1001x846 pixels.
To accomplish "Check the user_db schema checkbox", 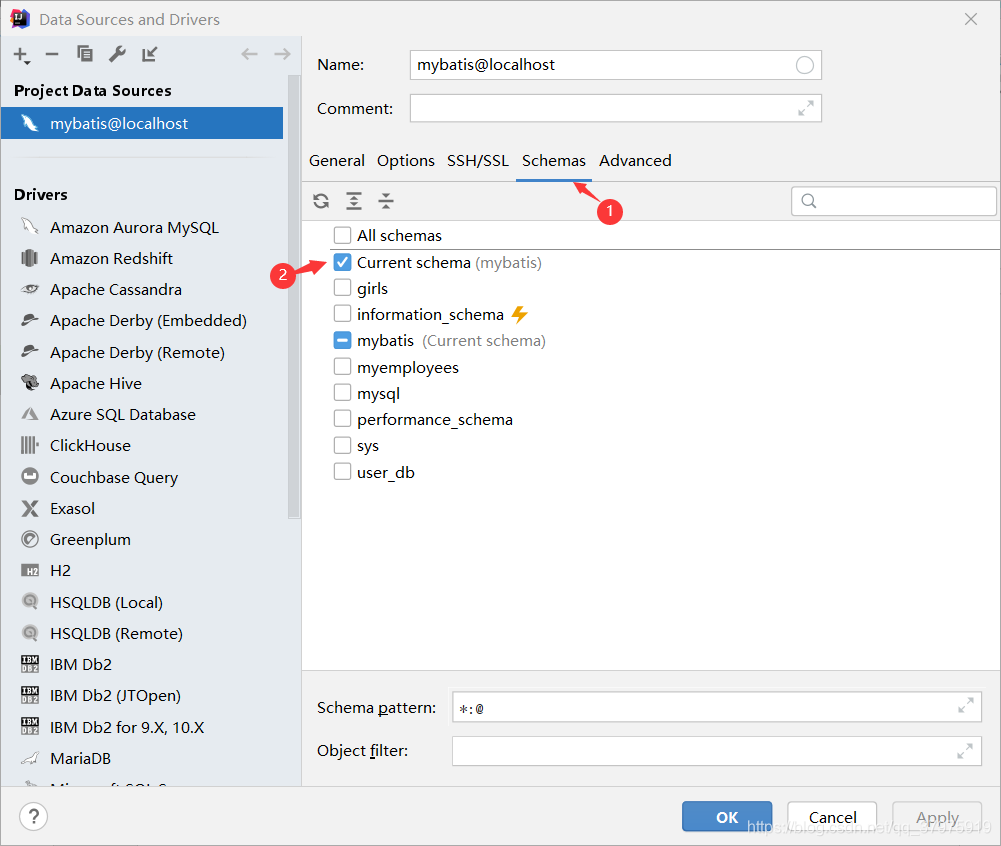I will tap(342, 472).
